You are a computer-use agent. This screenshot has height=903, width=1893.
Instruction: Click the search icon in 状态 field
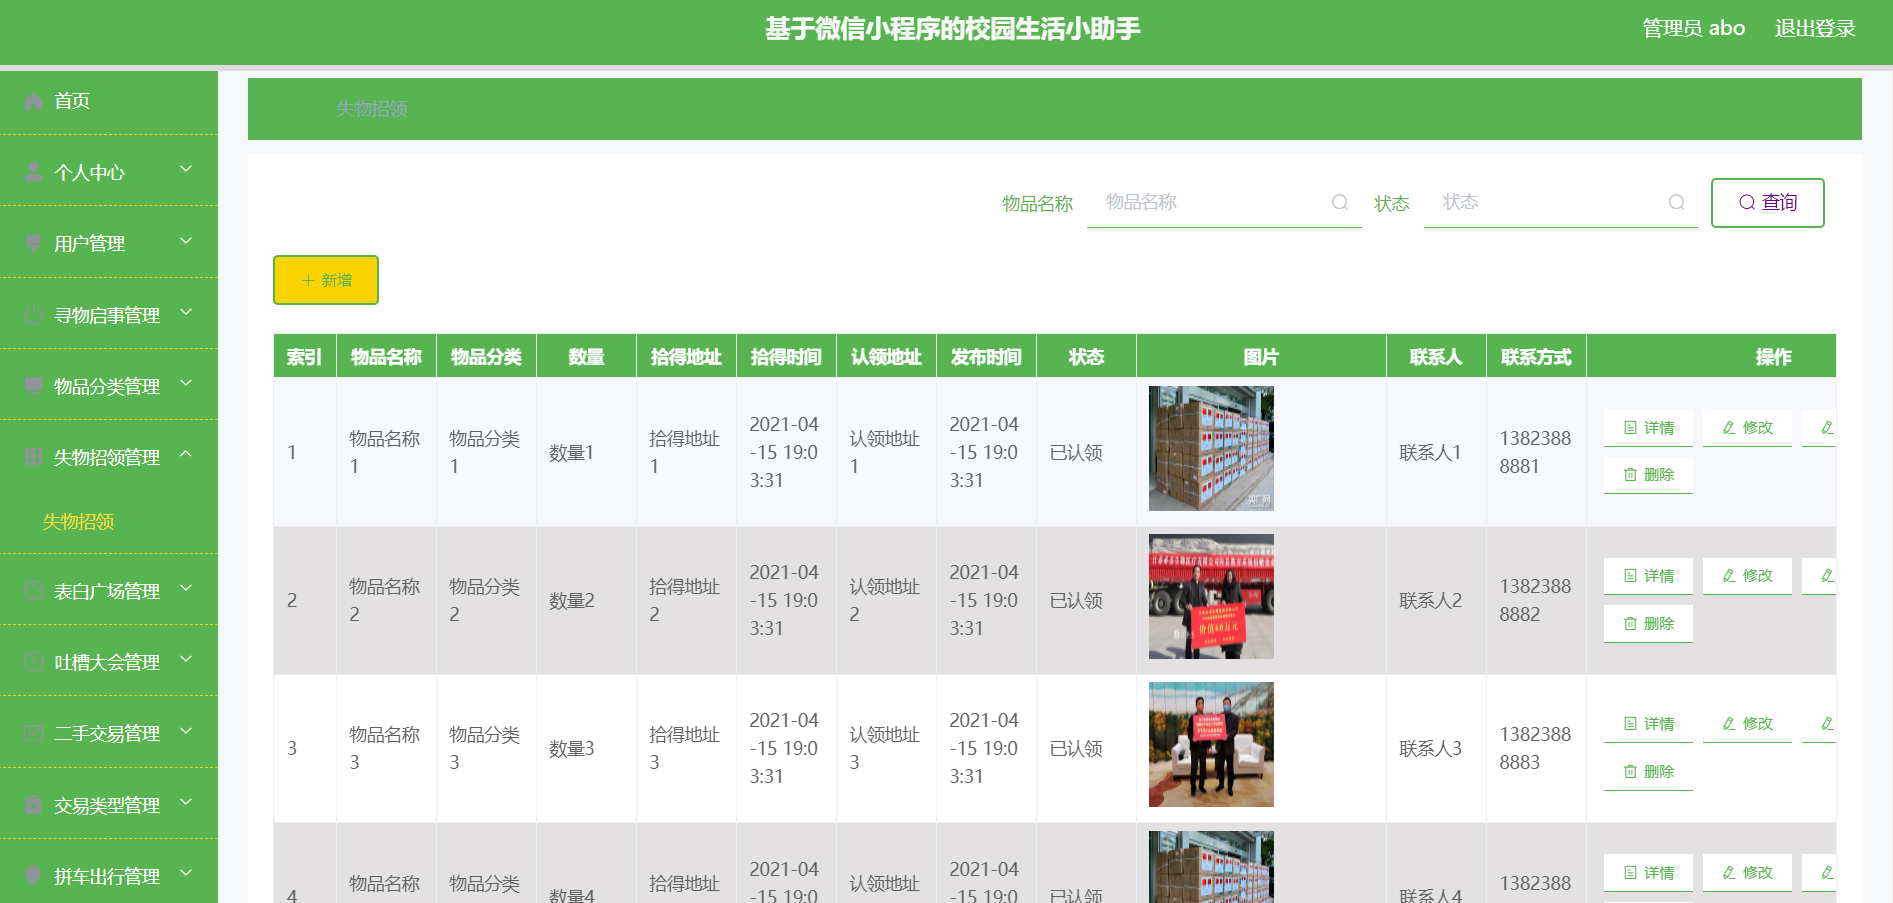1677,202
